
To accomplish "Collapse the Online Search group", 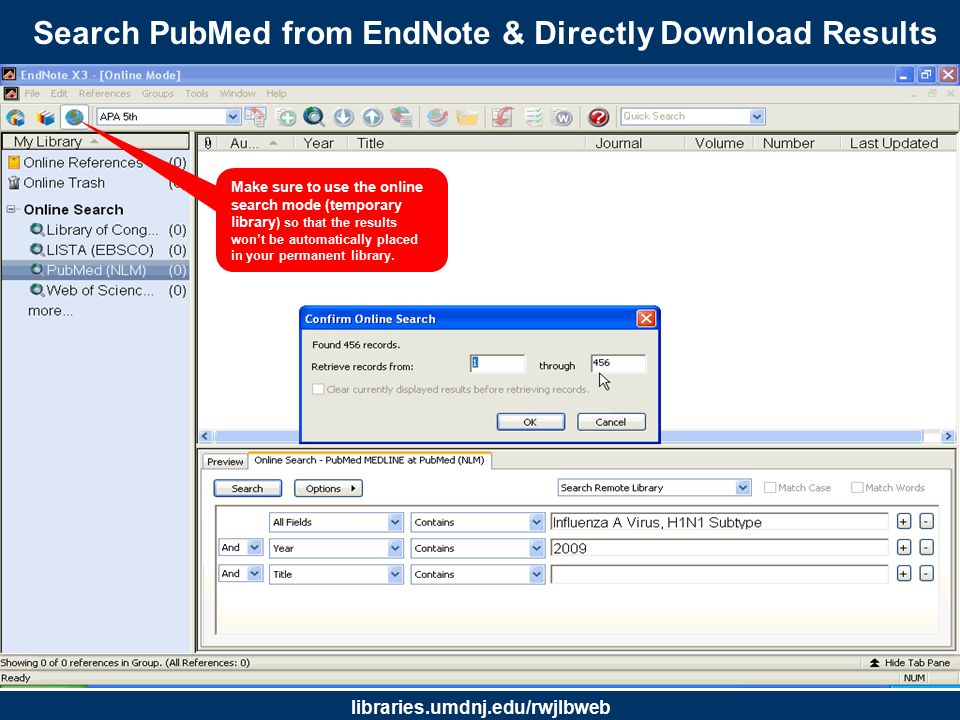I will 11,209.
